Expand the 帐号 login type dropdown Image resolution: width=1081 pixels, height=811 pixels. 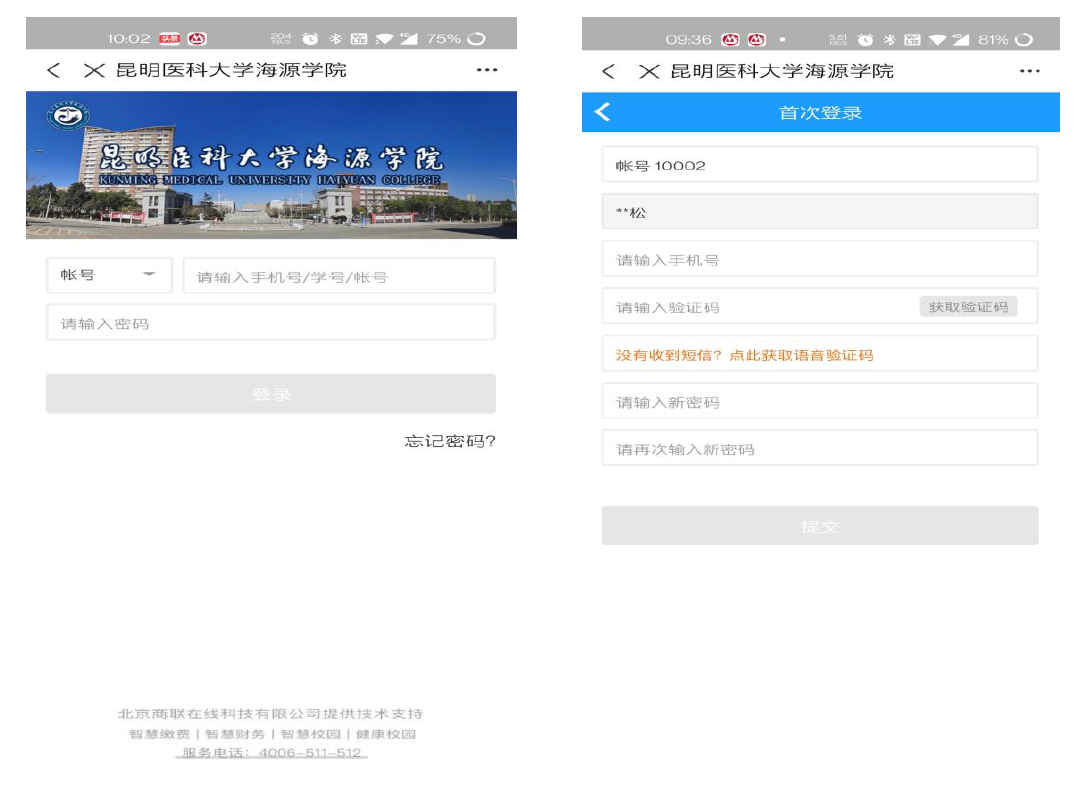(109, 275)
